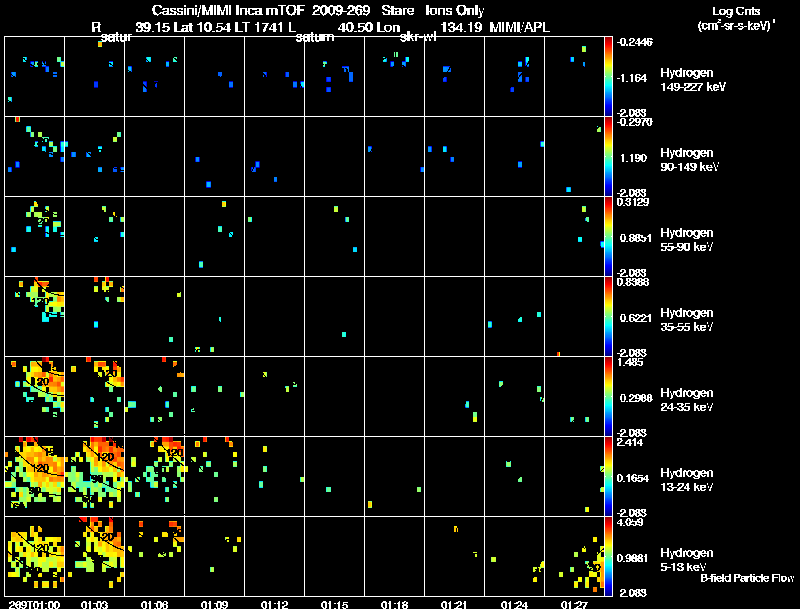Select the Hydrogen 149-227 keV row label
The height and width of the screenshot is (609, 800).
point(693,80)
